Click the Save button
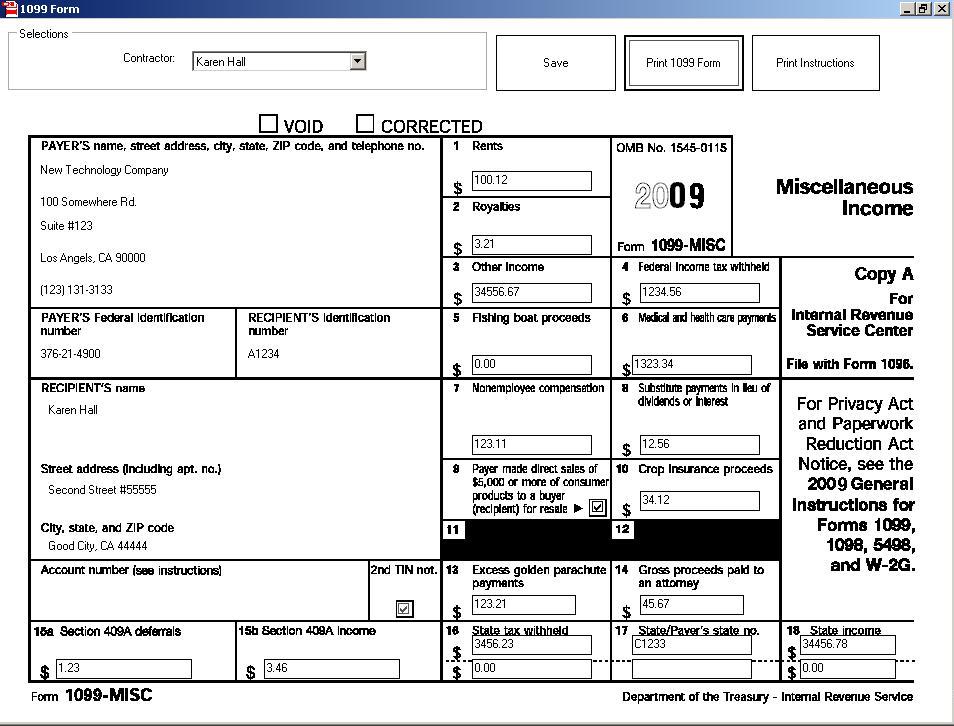The image size is (954, 726). [555, 62]
